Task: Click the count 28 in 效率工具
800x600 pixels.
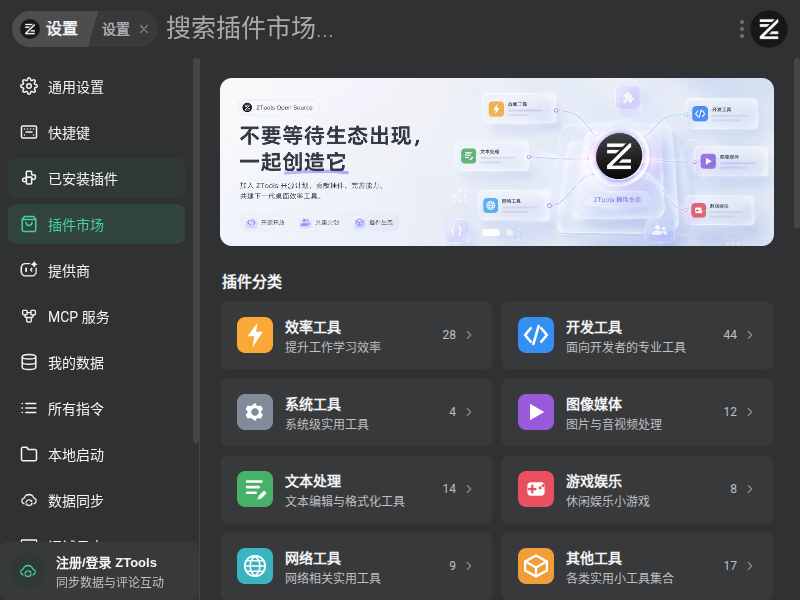Action: 449,335
